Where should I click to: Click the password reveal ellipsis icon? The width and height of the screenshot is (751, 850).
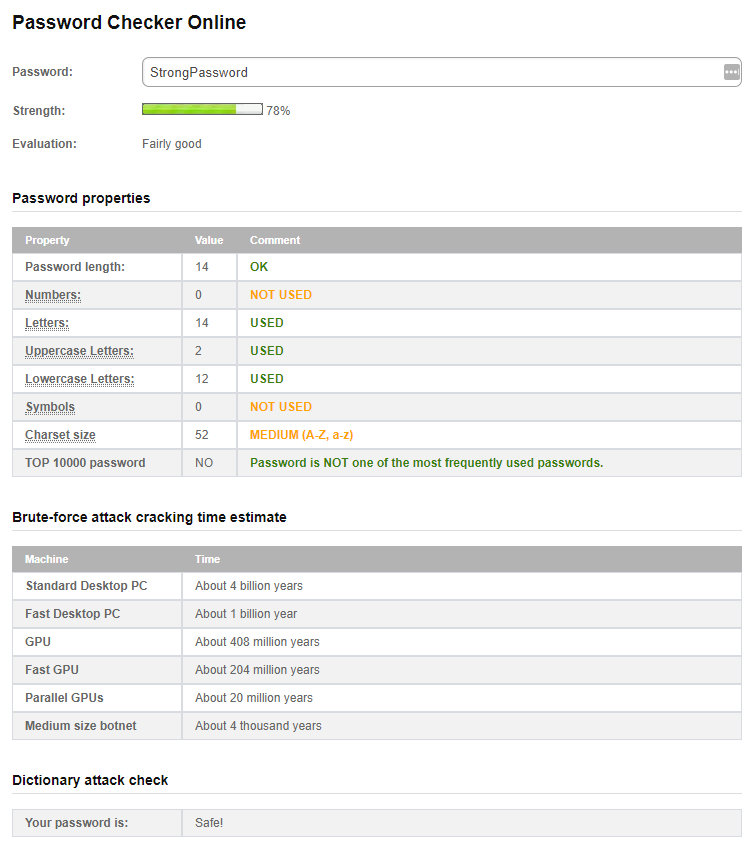[732, 71]
